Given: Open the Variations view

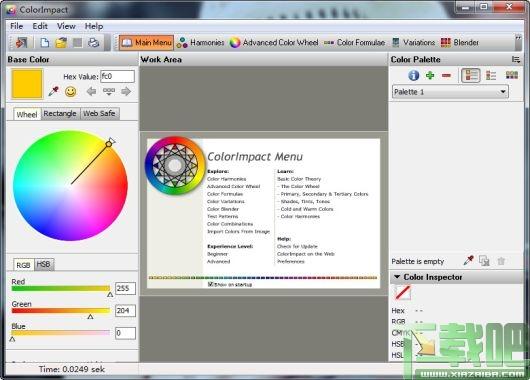Looking at the screenshot, I should click(413, 43).
